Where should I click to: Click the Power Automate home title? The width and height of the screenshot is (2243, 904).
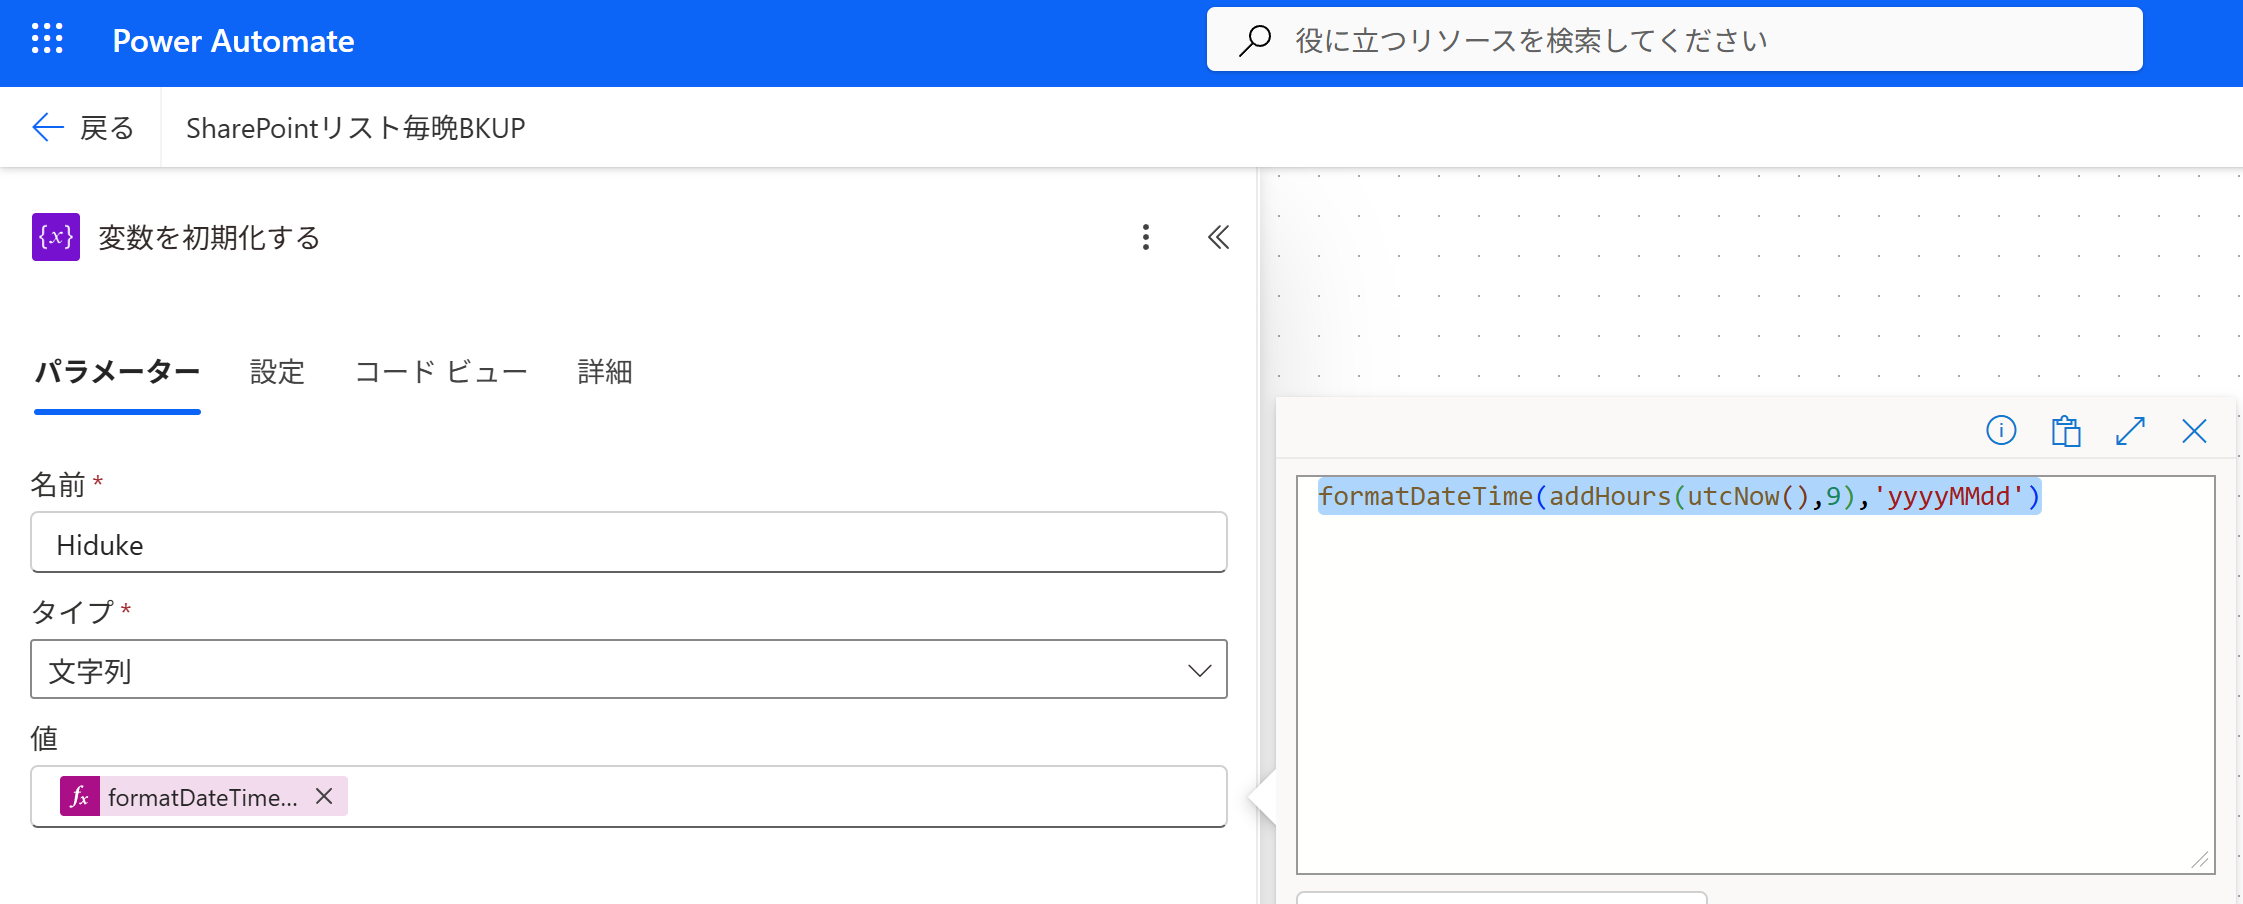coord(233,41)
